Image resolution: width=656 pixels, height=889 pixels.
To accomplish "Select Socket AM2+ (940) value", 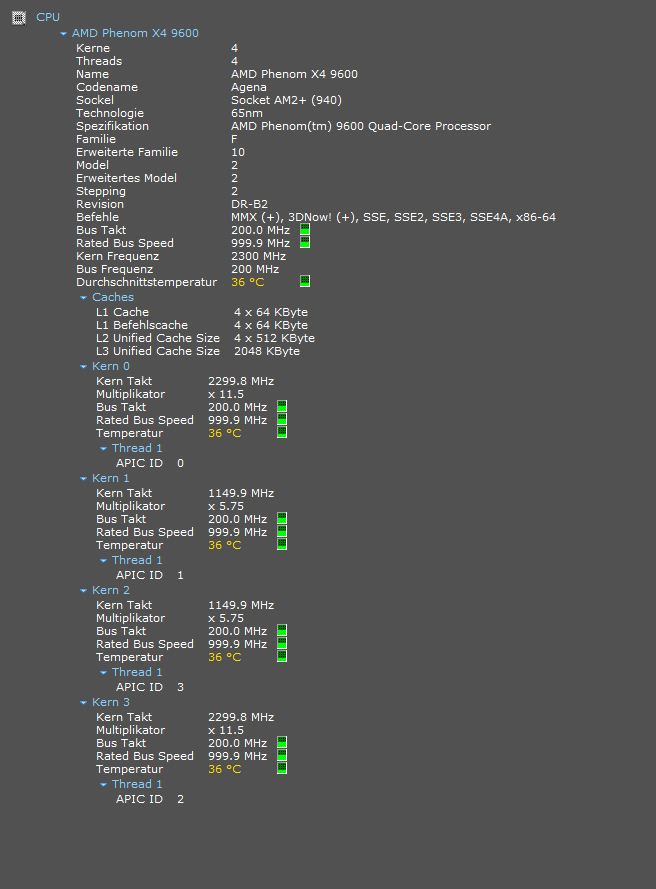I will (286, 100).
